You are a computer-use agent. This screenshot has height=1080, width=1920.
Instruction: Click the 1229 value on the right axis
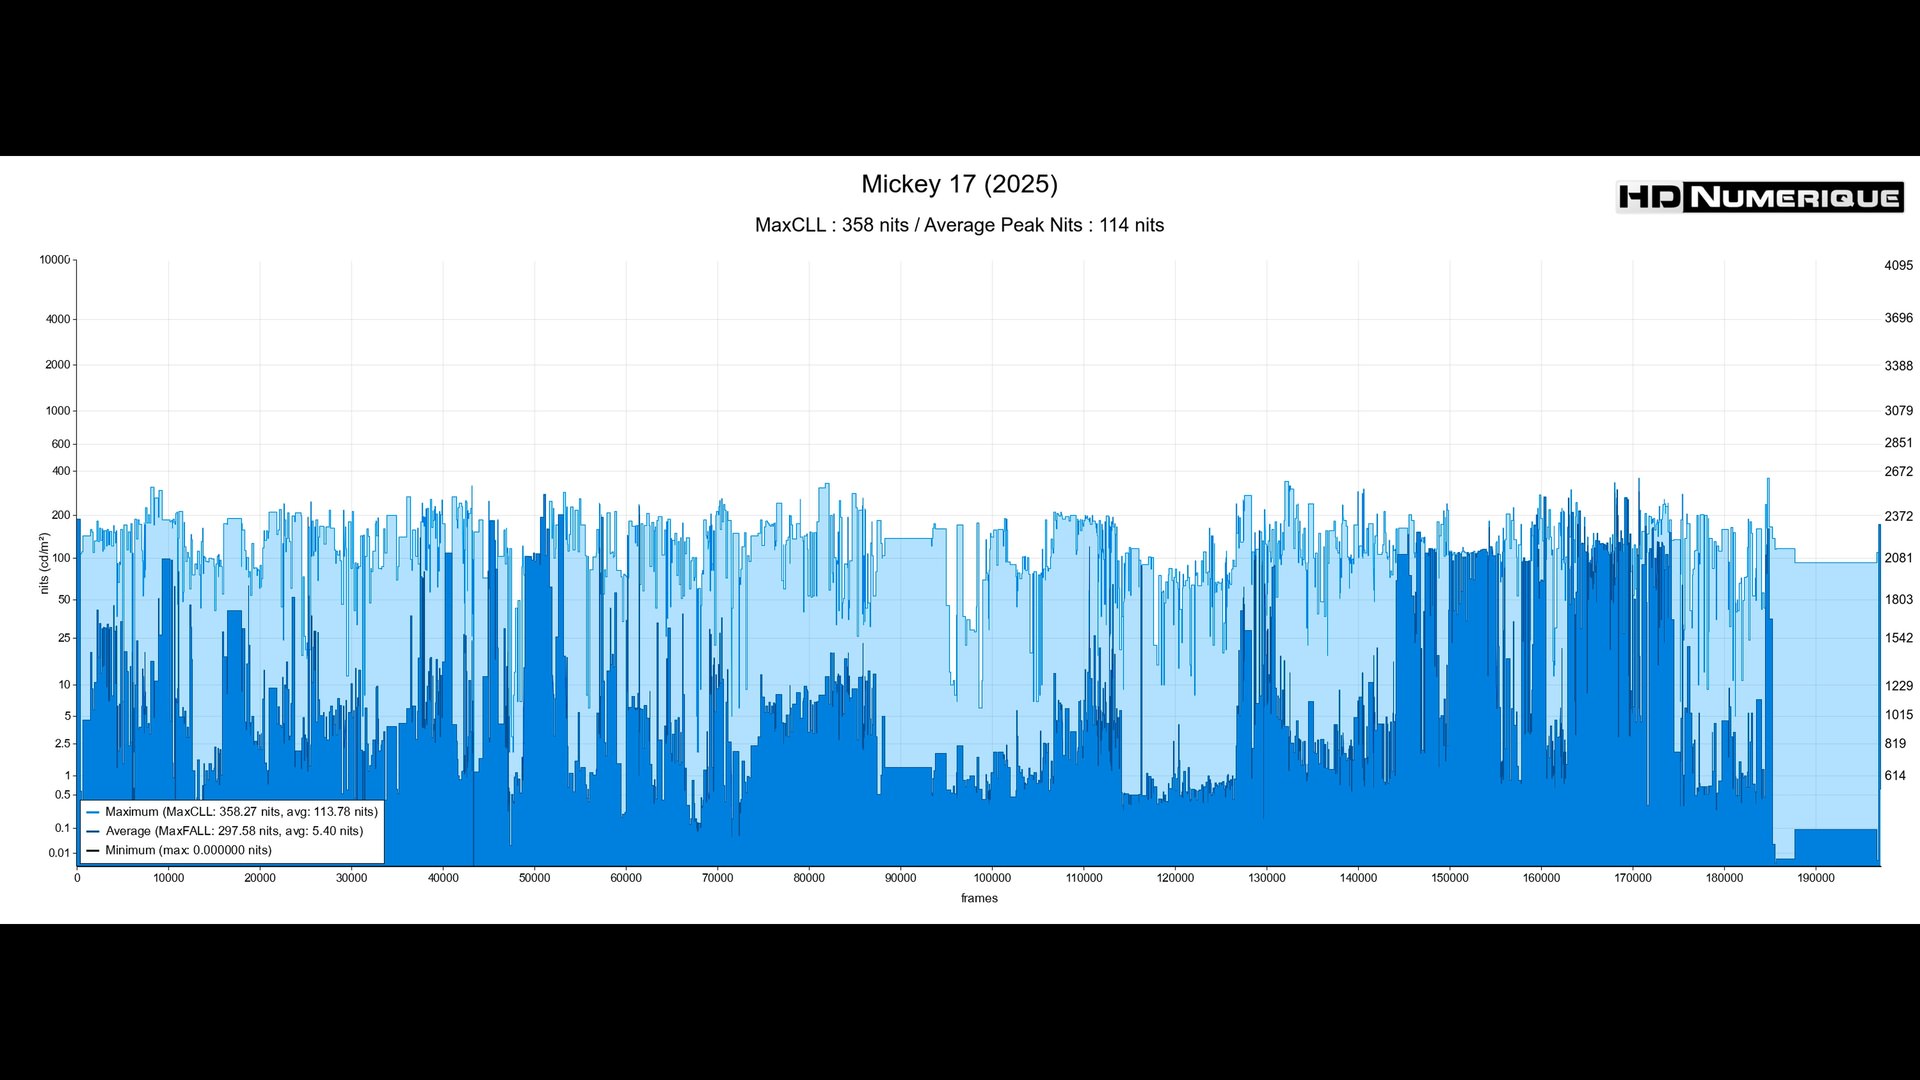pos(1898,686)
